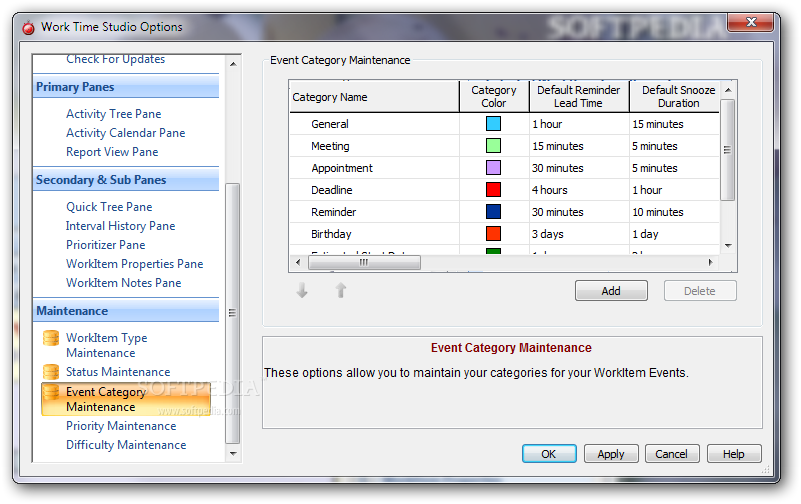
Task: Select the Appointment category name cell
Action: click(374, 168)
